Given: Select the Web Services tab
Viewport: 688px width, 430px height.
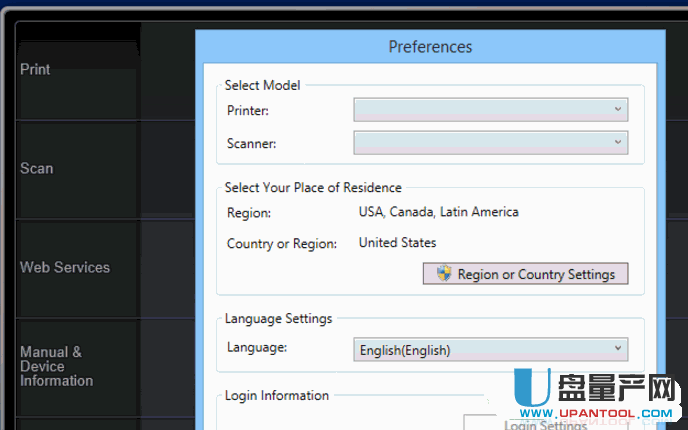Looking at the screenshot, I should coord(65,267).
